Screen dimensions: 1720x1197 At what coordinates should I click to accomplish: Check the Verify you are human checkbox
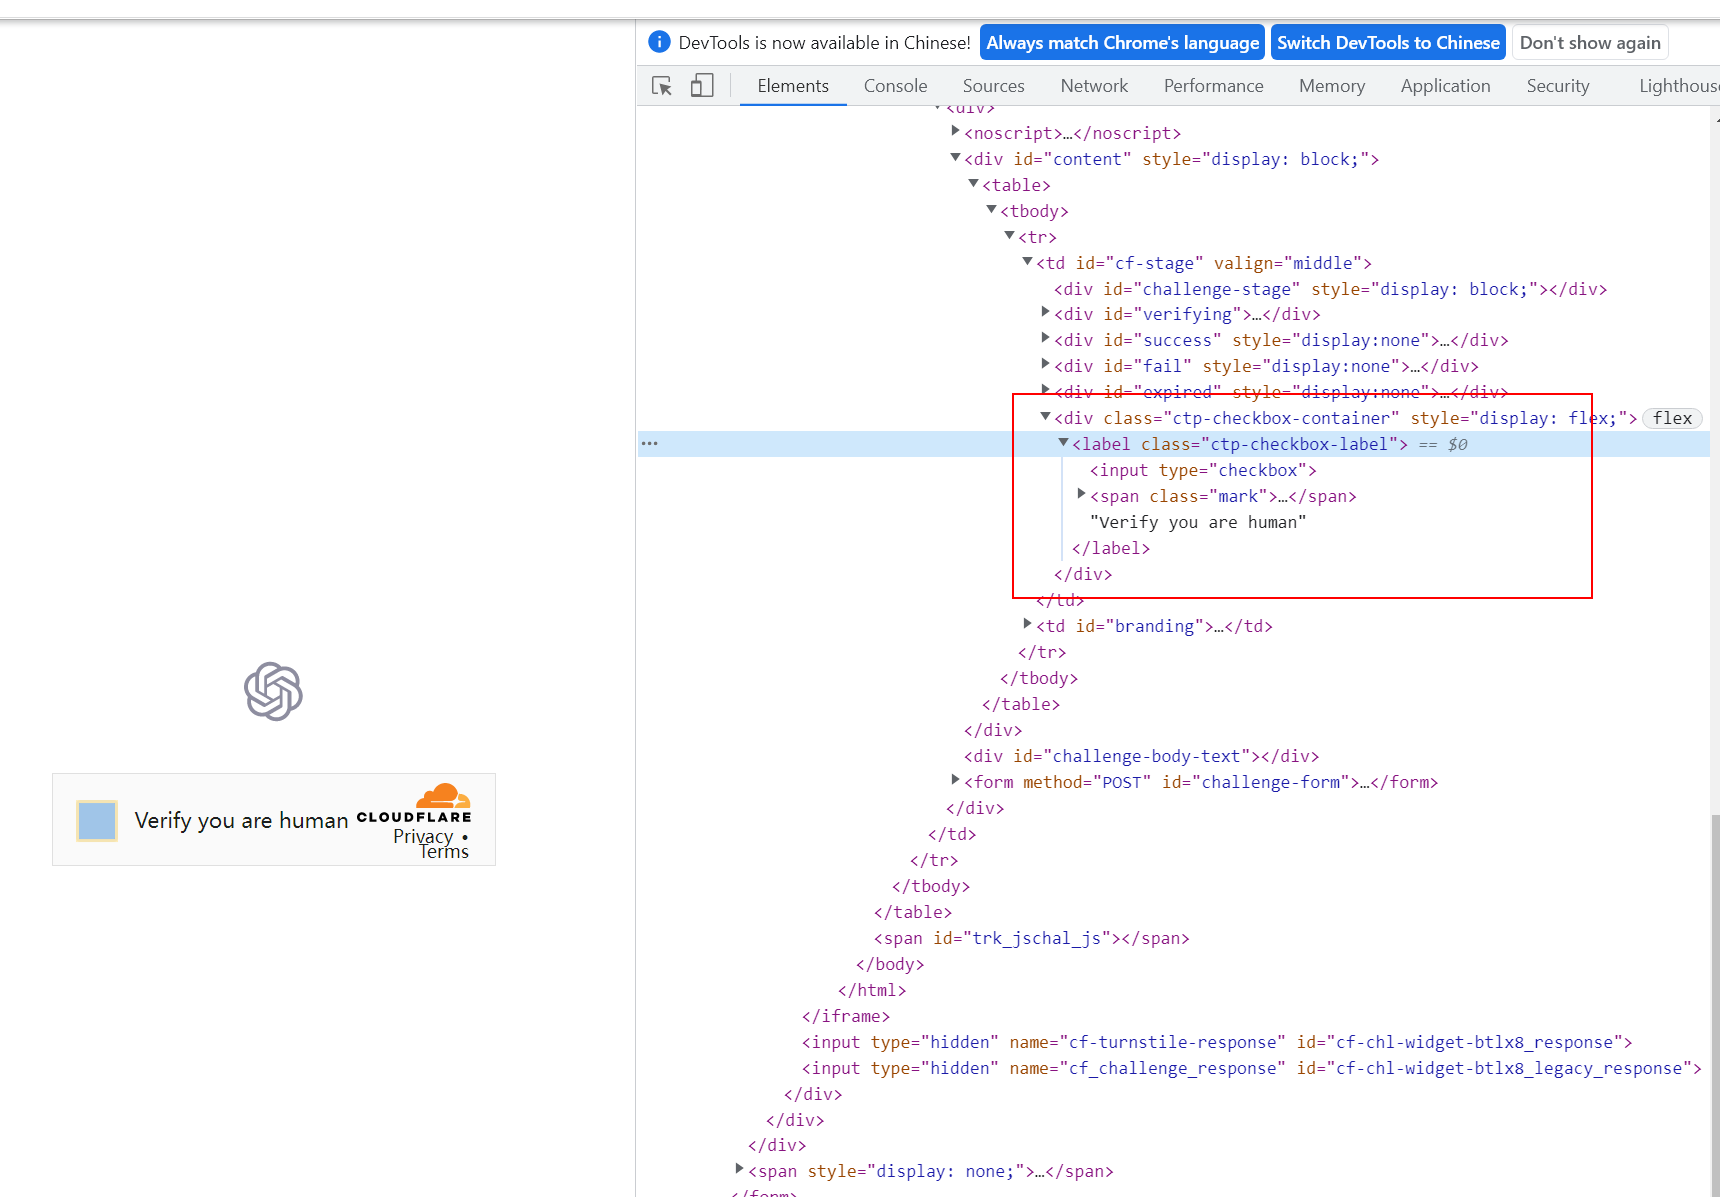coord(96,820)
